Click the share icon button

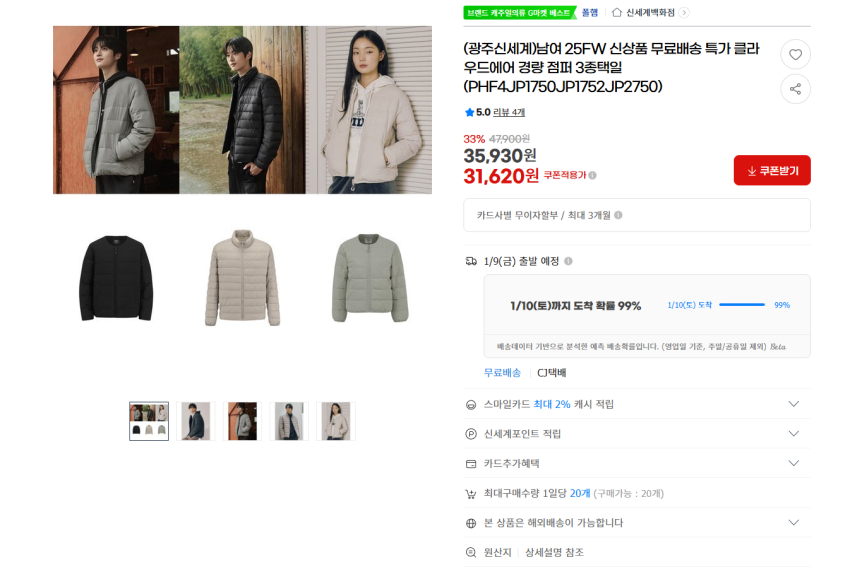coord(795,89)
